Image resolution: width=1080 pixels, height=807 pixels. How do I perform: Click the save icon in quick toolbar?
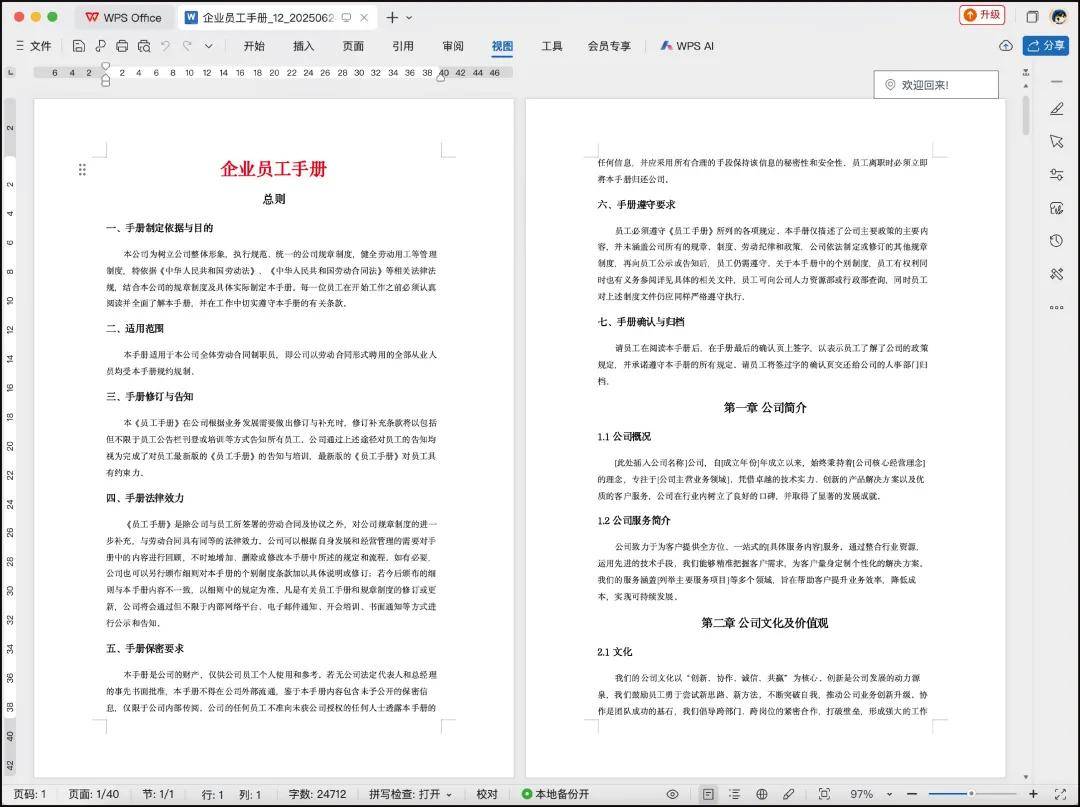(x=79, y=46)
